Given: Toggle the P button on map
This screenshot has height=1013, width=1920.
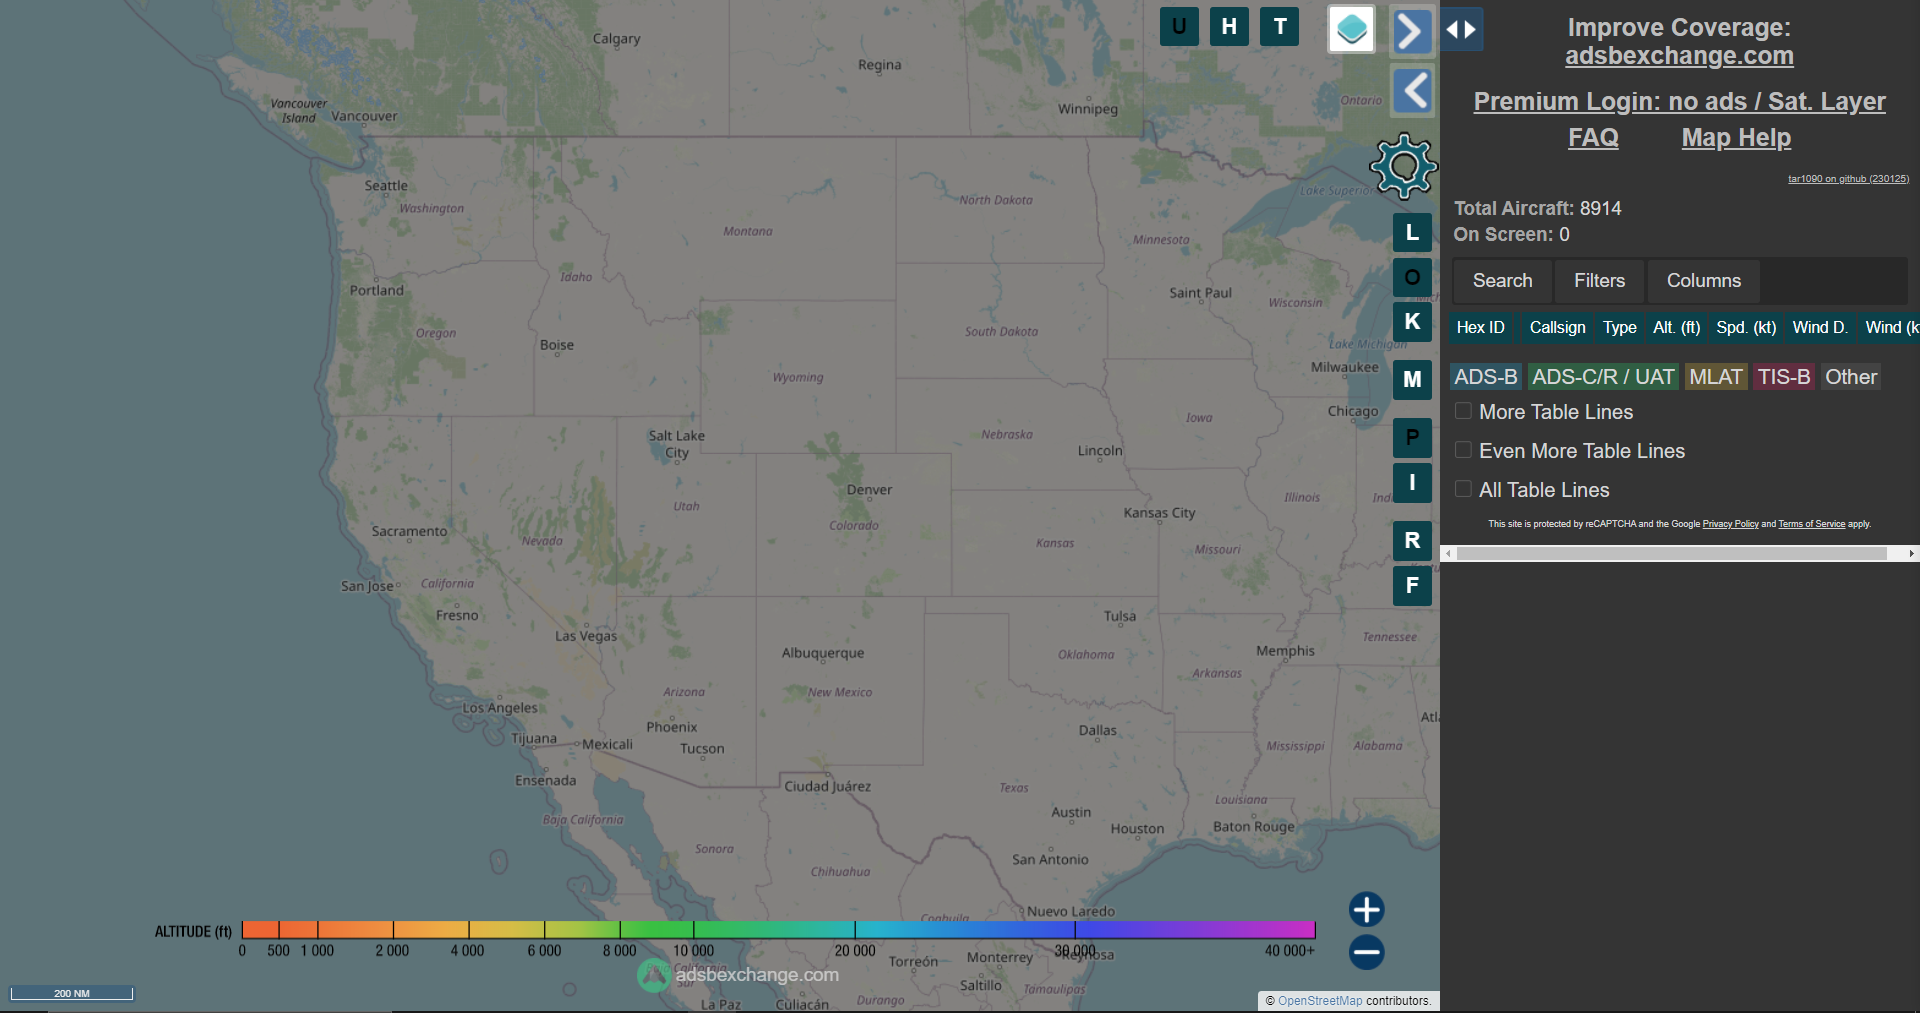Looking at the screenshot, I should (x=1412, y=437).
